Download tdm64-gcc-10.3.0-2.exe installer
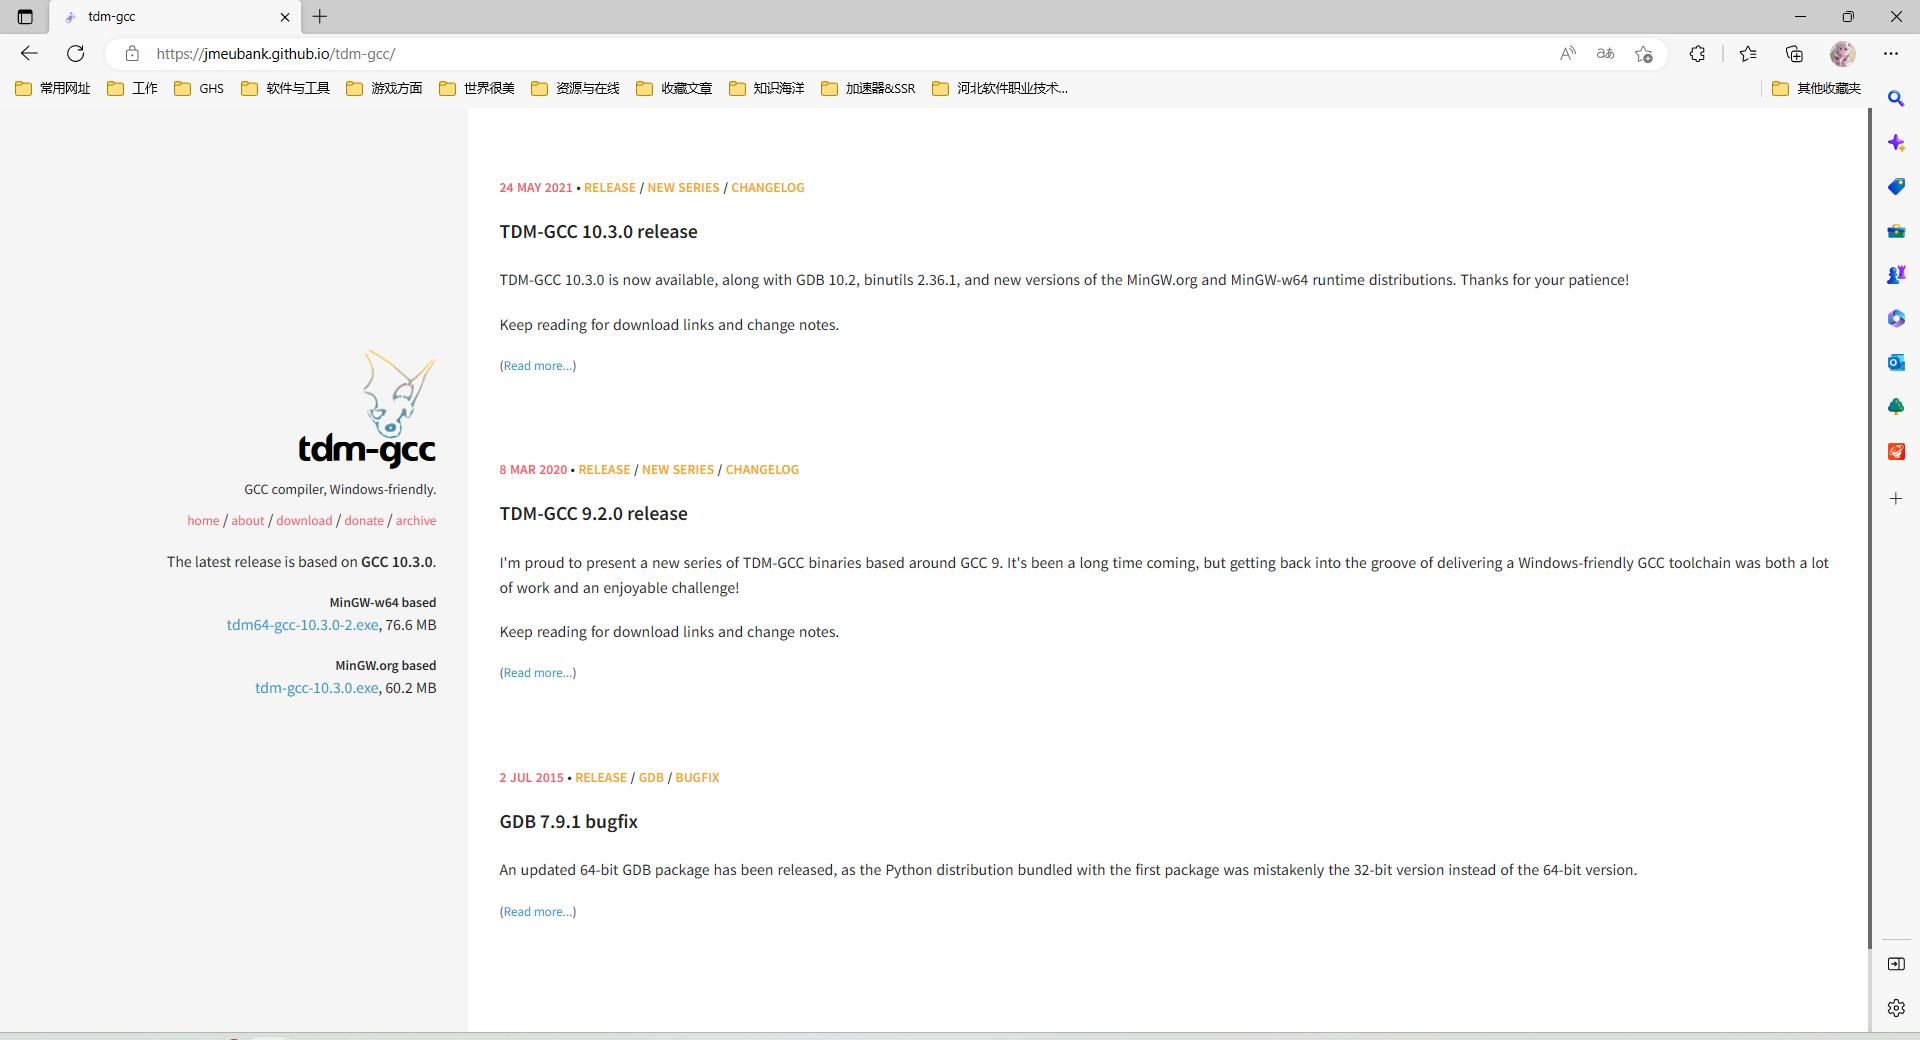The width and height of the screenshot is (1920, 1040). 302,625
